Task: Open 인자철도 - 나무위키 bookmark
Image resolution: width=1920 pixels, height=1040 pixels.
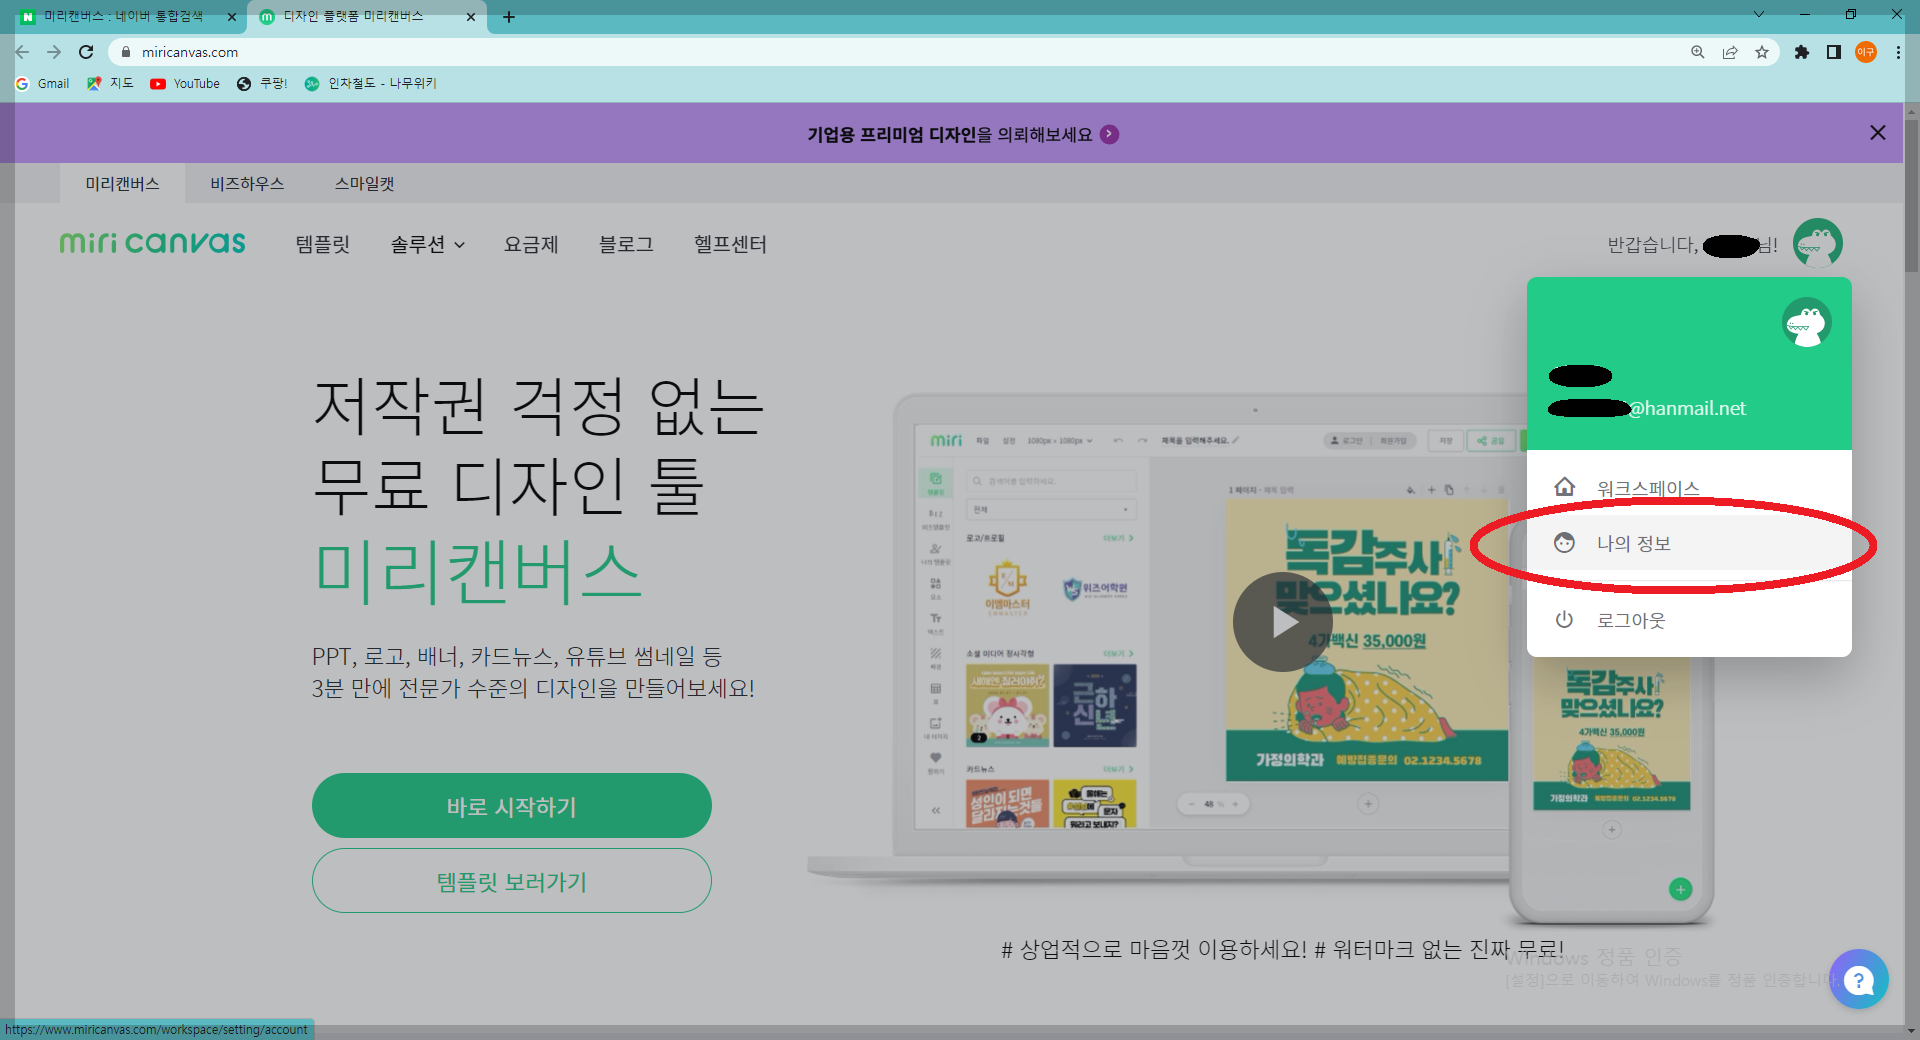Action: (x=371, y=83)
